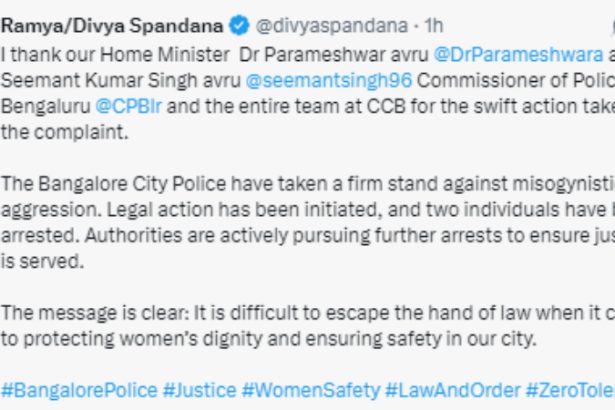Click text 'to protecting women's dignity'
The image size is (615, 410).
pyautogui.click(x=131, y=339)
